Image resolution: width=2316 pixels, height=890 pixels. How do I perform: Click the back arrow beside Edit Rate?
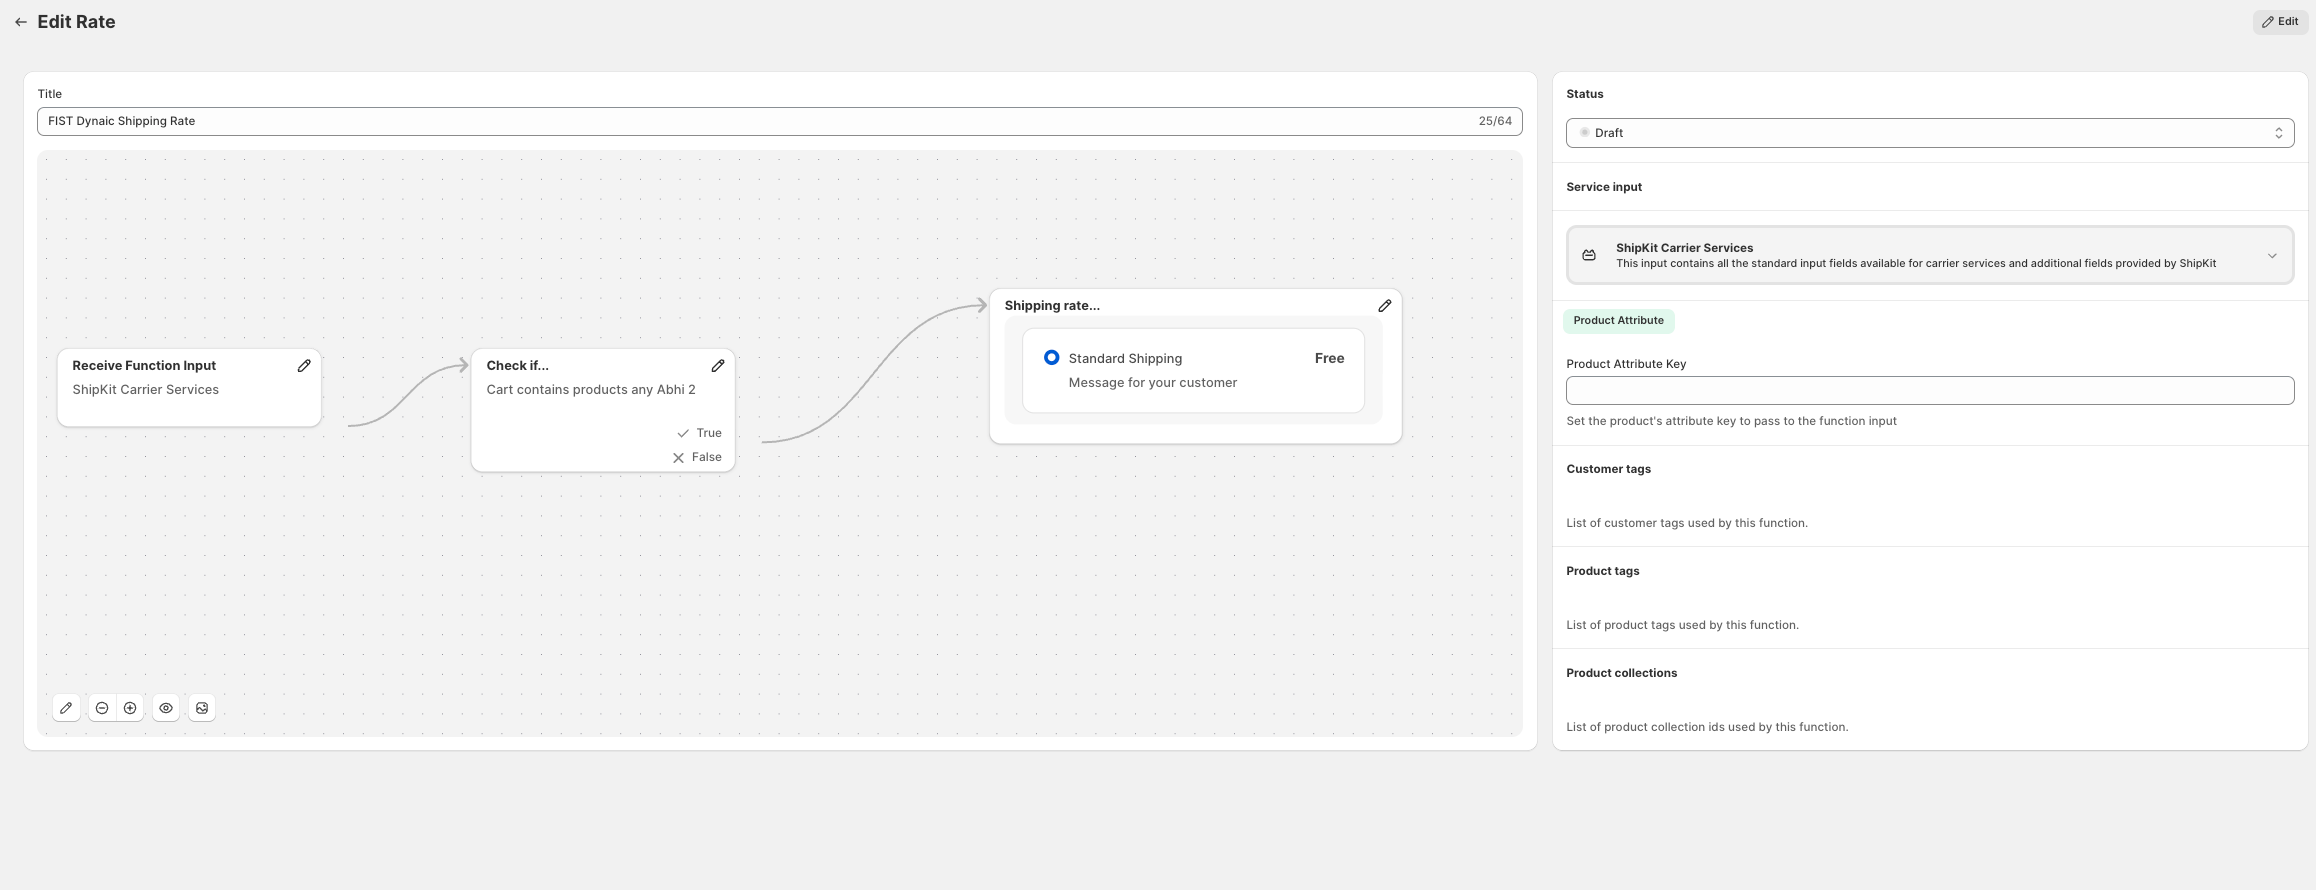point(20,22)
